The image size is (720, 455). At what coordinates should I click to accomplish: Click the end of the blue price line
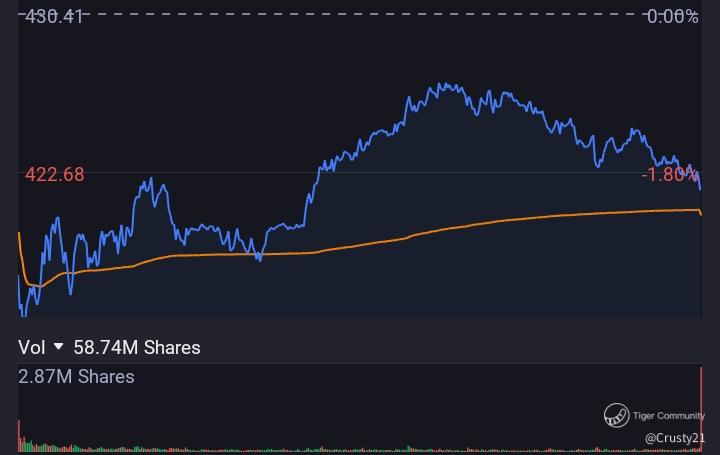point(700,189)
